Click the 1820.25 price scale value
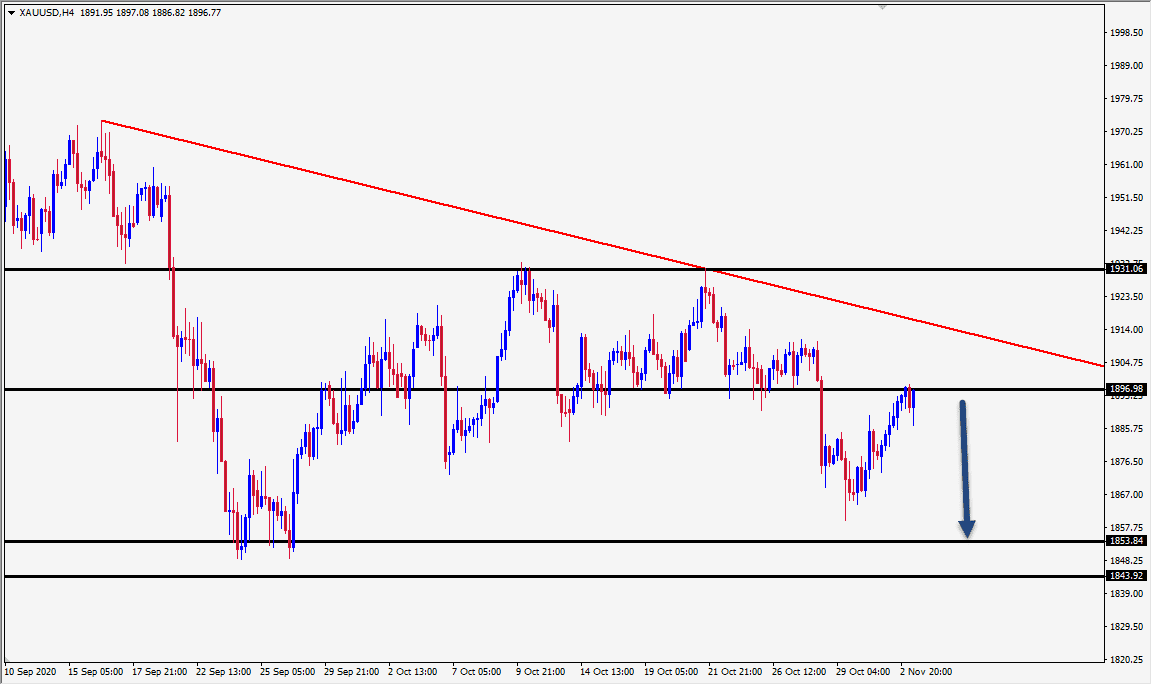Viewport: 1152px width, 685px height. click(1127, 659)
